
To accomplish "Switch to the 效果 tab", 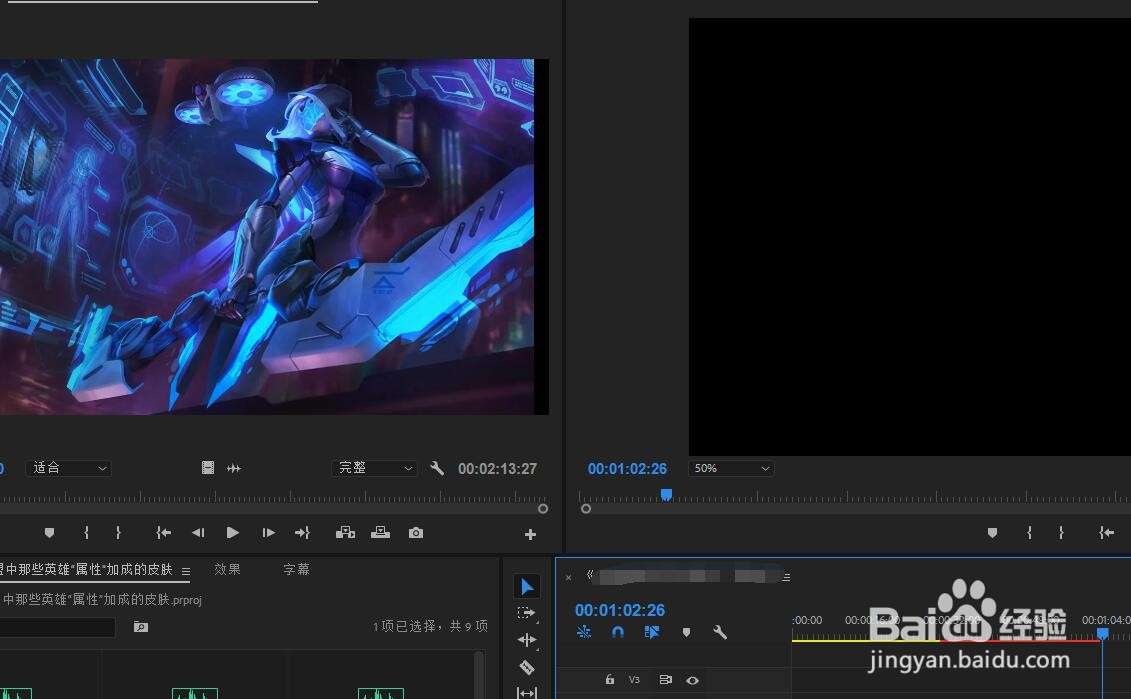I will click(227, 569).
